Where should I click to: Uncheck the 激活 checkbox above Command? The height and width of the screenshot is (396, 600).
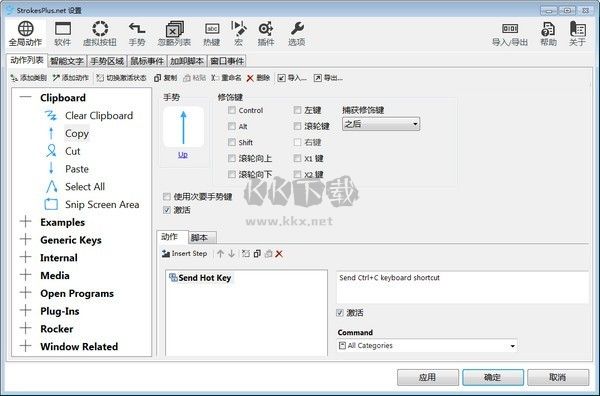click(x=340, y=313)
